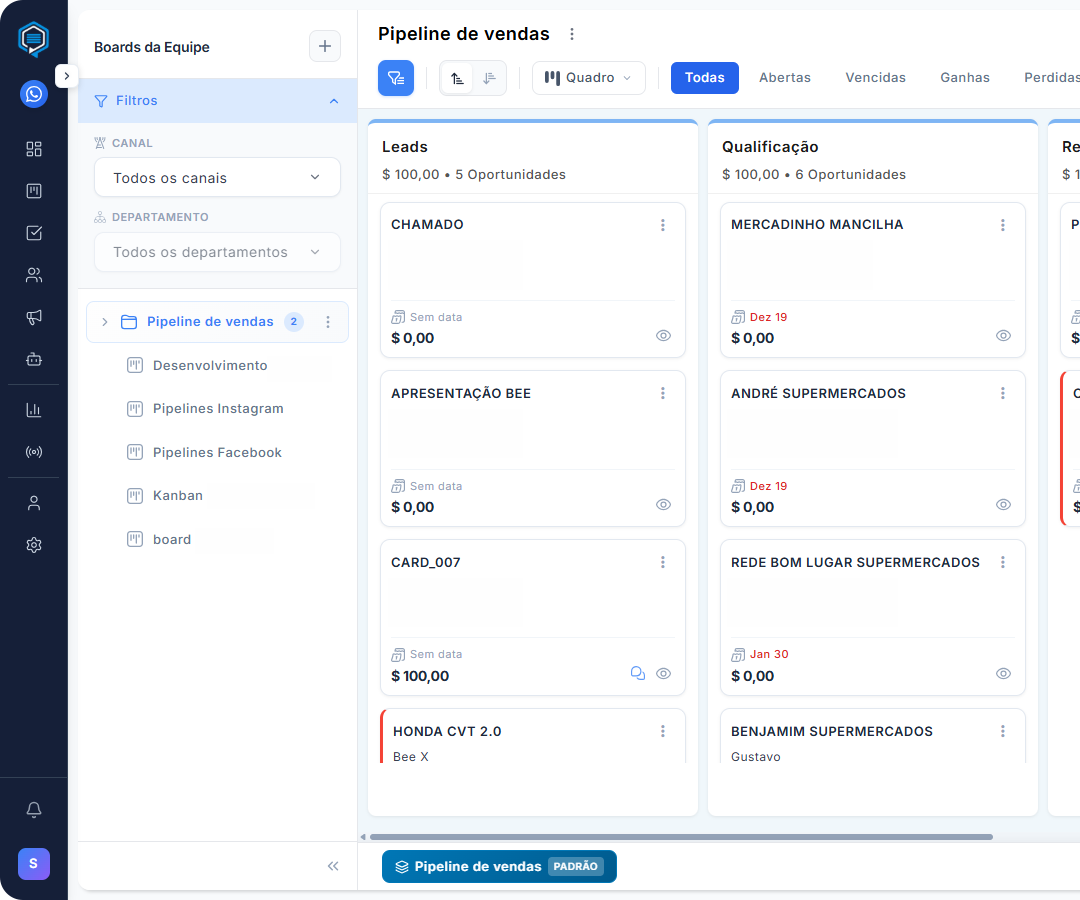
Task: Open the Desenvolvimento board
Action: 210,366
